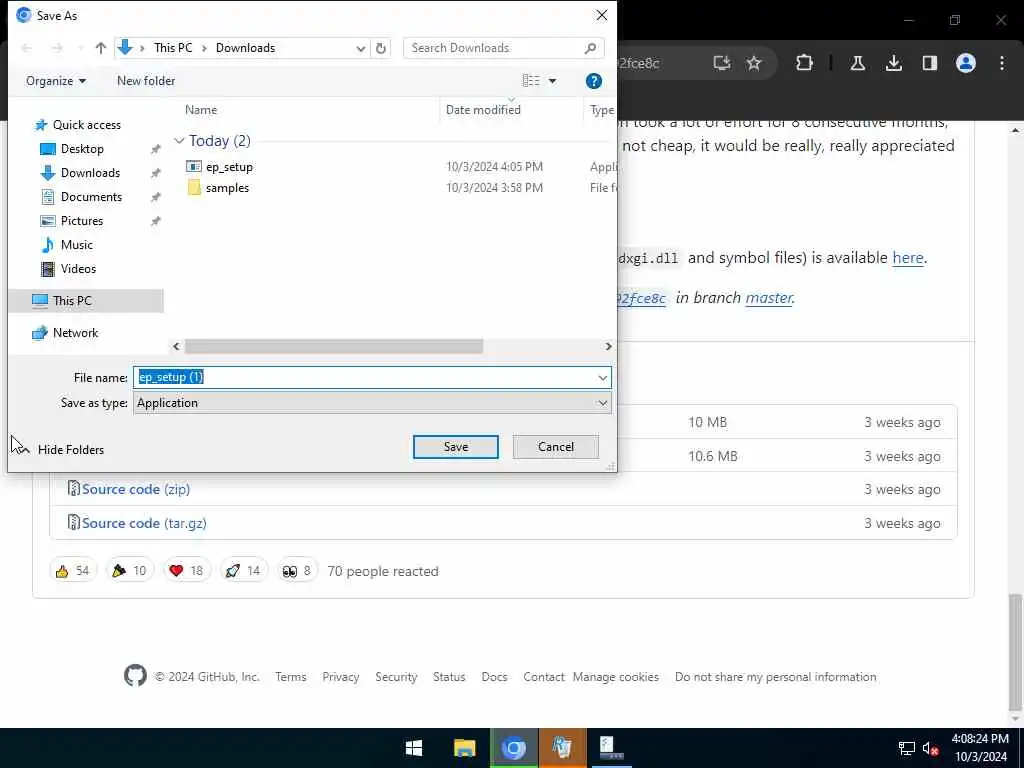1024x768 pixels.
Task: Open Save as type combo box
Action: (372, 403)
